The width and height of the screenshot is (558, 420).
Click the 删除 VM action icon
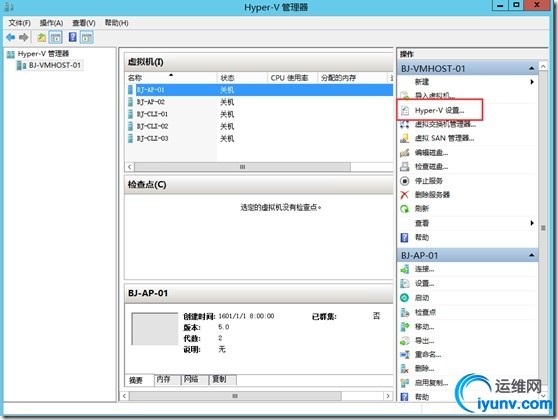pos(405,369)
